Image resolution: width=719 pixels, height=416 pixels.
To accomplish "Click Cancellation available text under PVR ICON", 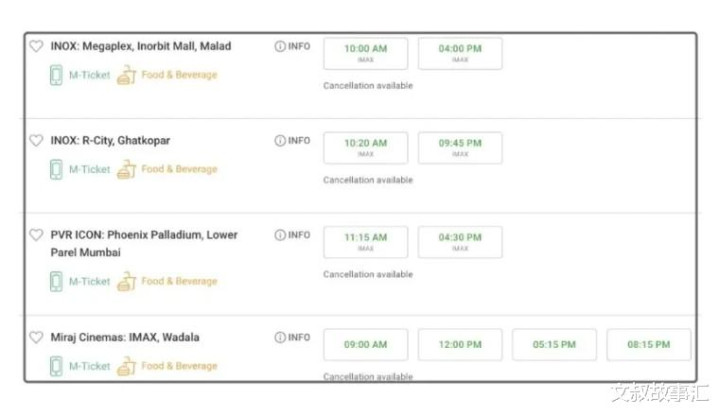I will point(368,274).
